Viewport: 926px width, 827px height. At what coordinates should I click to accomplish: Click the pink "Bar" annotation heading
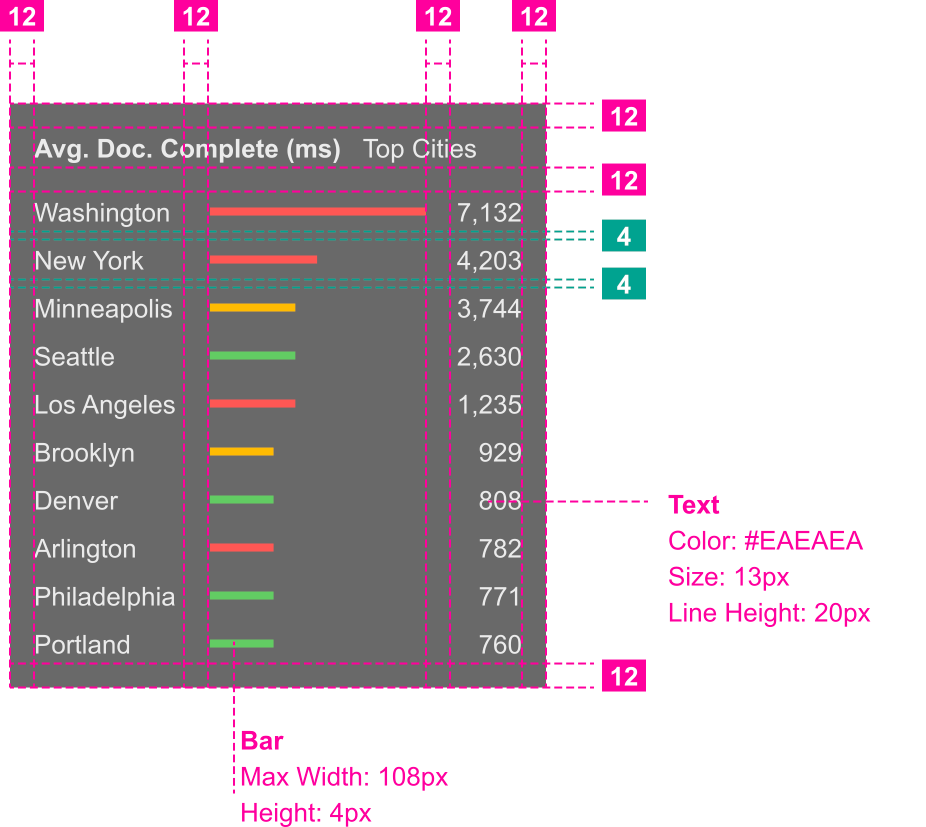pyautogui.click(x=262, y=741)
